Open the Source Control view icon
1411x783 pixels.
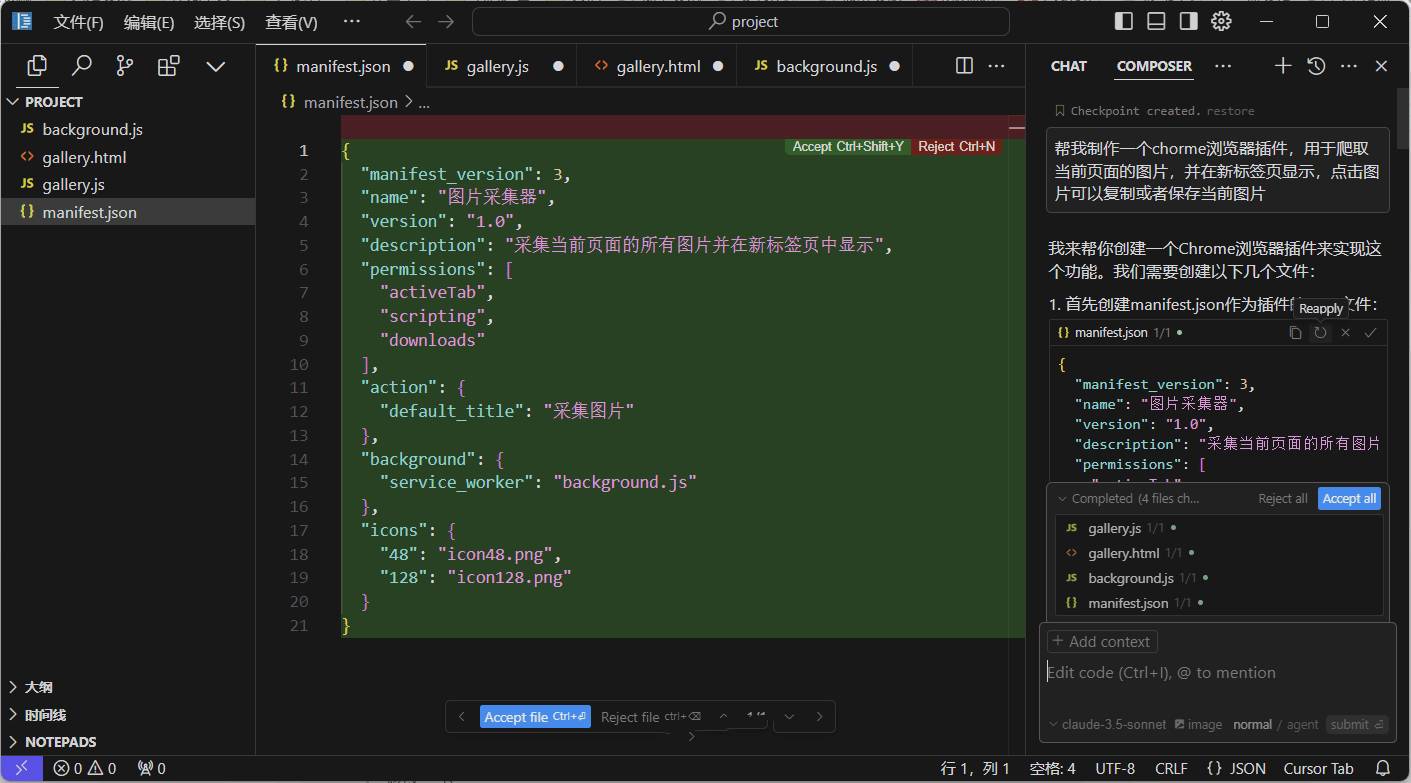[124, 66]
